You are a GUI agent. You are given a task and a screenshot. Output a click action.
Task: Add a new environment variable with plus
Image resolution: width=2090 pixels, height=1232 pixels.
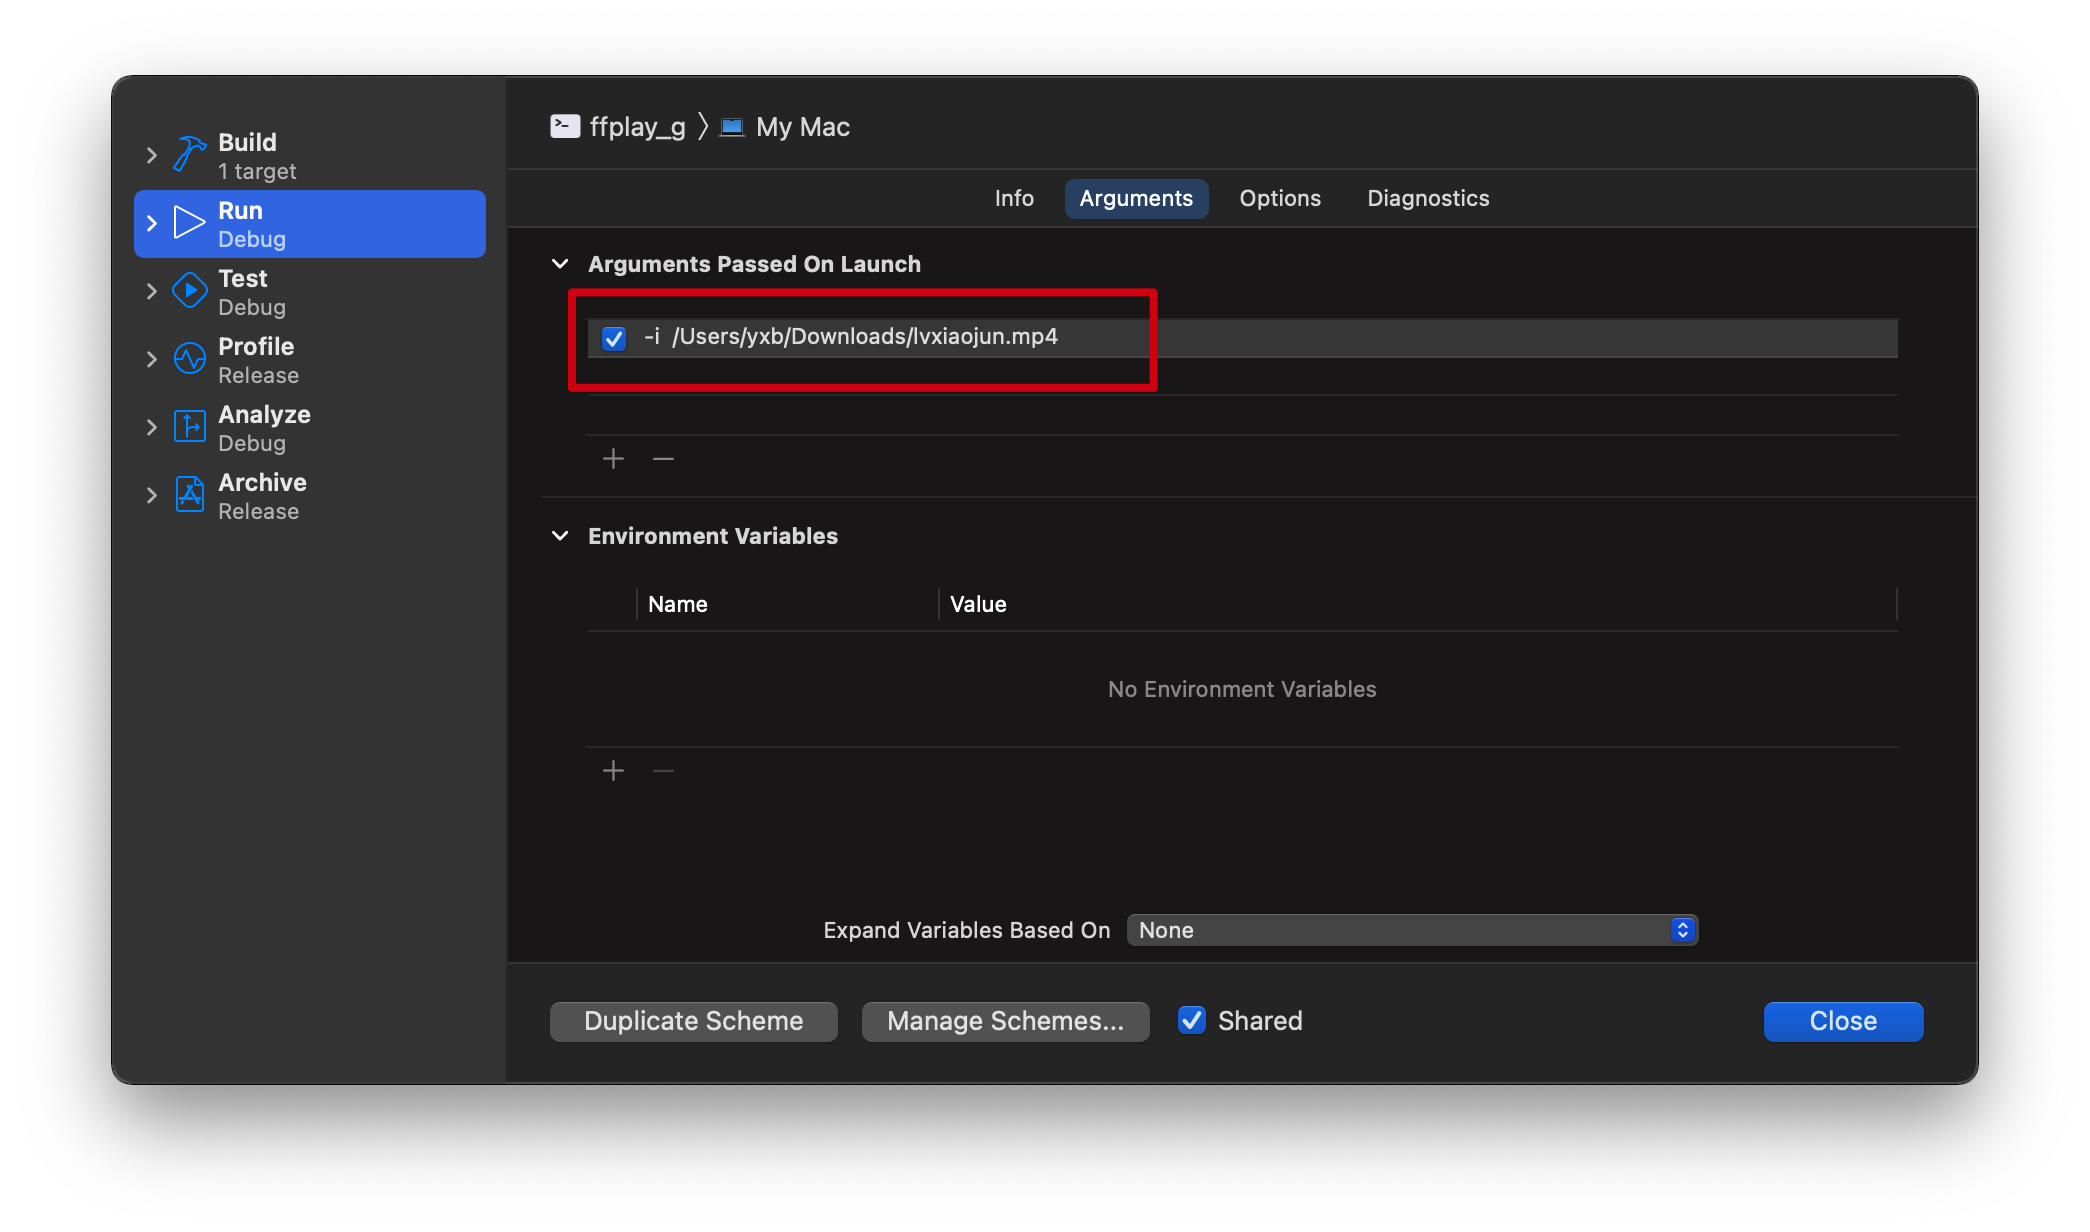[x=613, y=771]
